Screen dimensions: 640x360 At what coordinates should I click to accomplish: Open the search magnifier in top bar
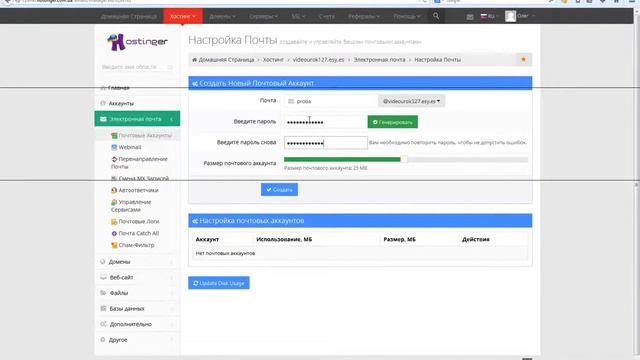coord(436,16)
